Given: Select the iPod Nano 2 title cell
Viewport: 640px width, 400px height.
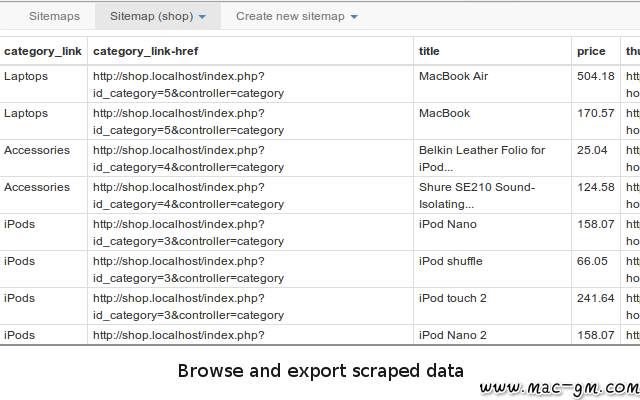Looking at the screenshot, I should (x=492, y=335).
